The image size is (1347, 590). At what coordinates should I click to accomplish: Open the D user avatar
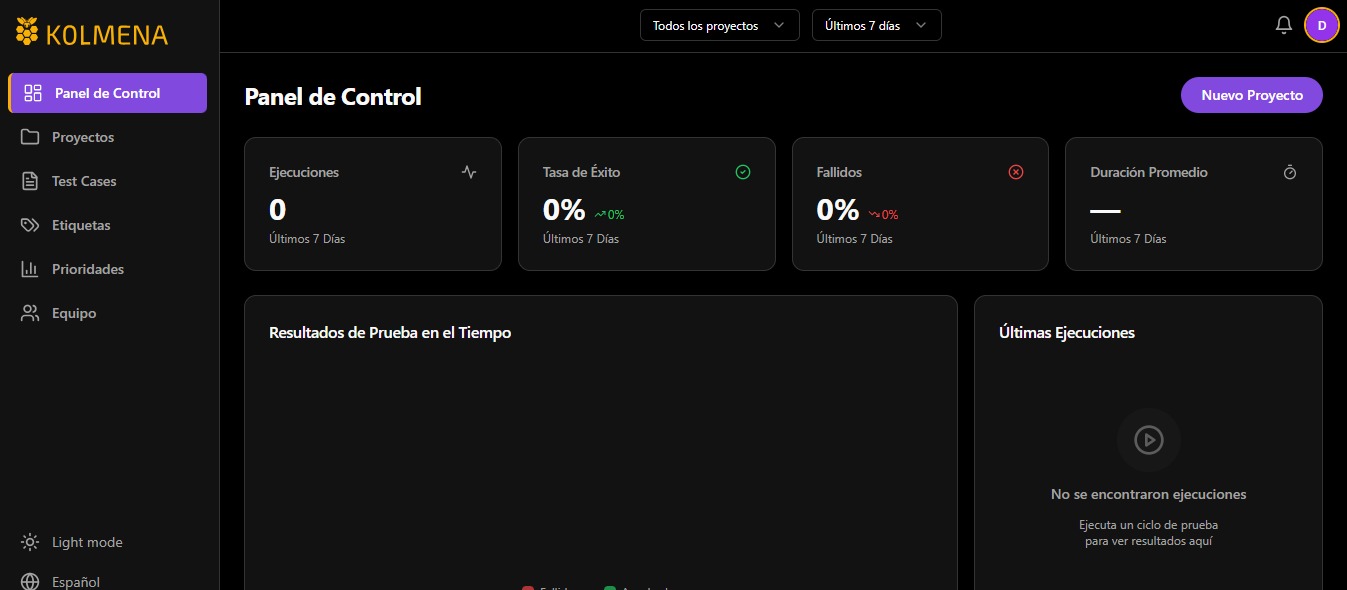(1322, 24)
